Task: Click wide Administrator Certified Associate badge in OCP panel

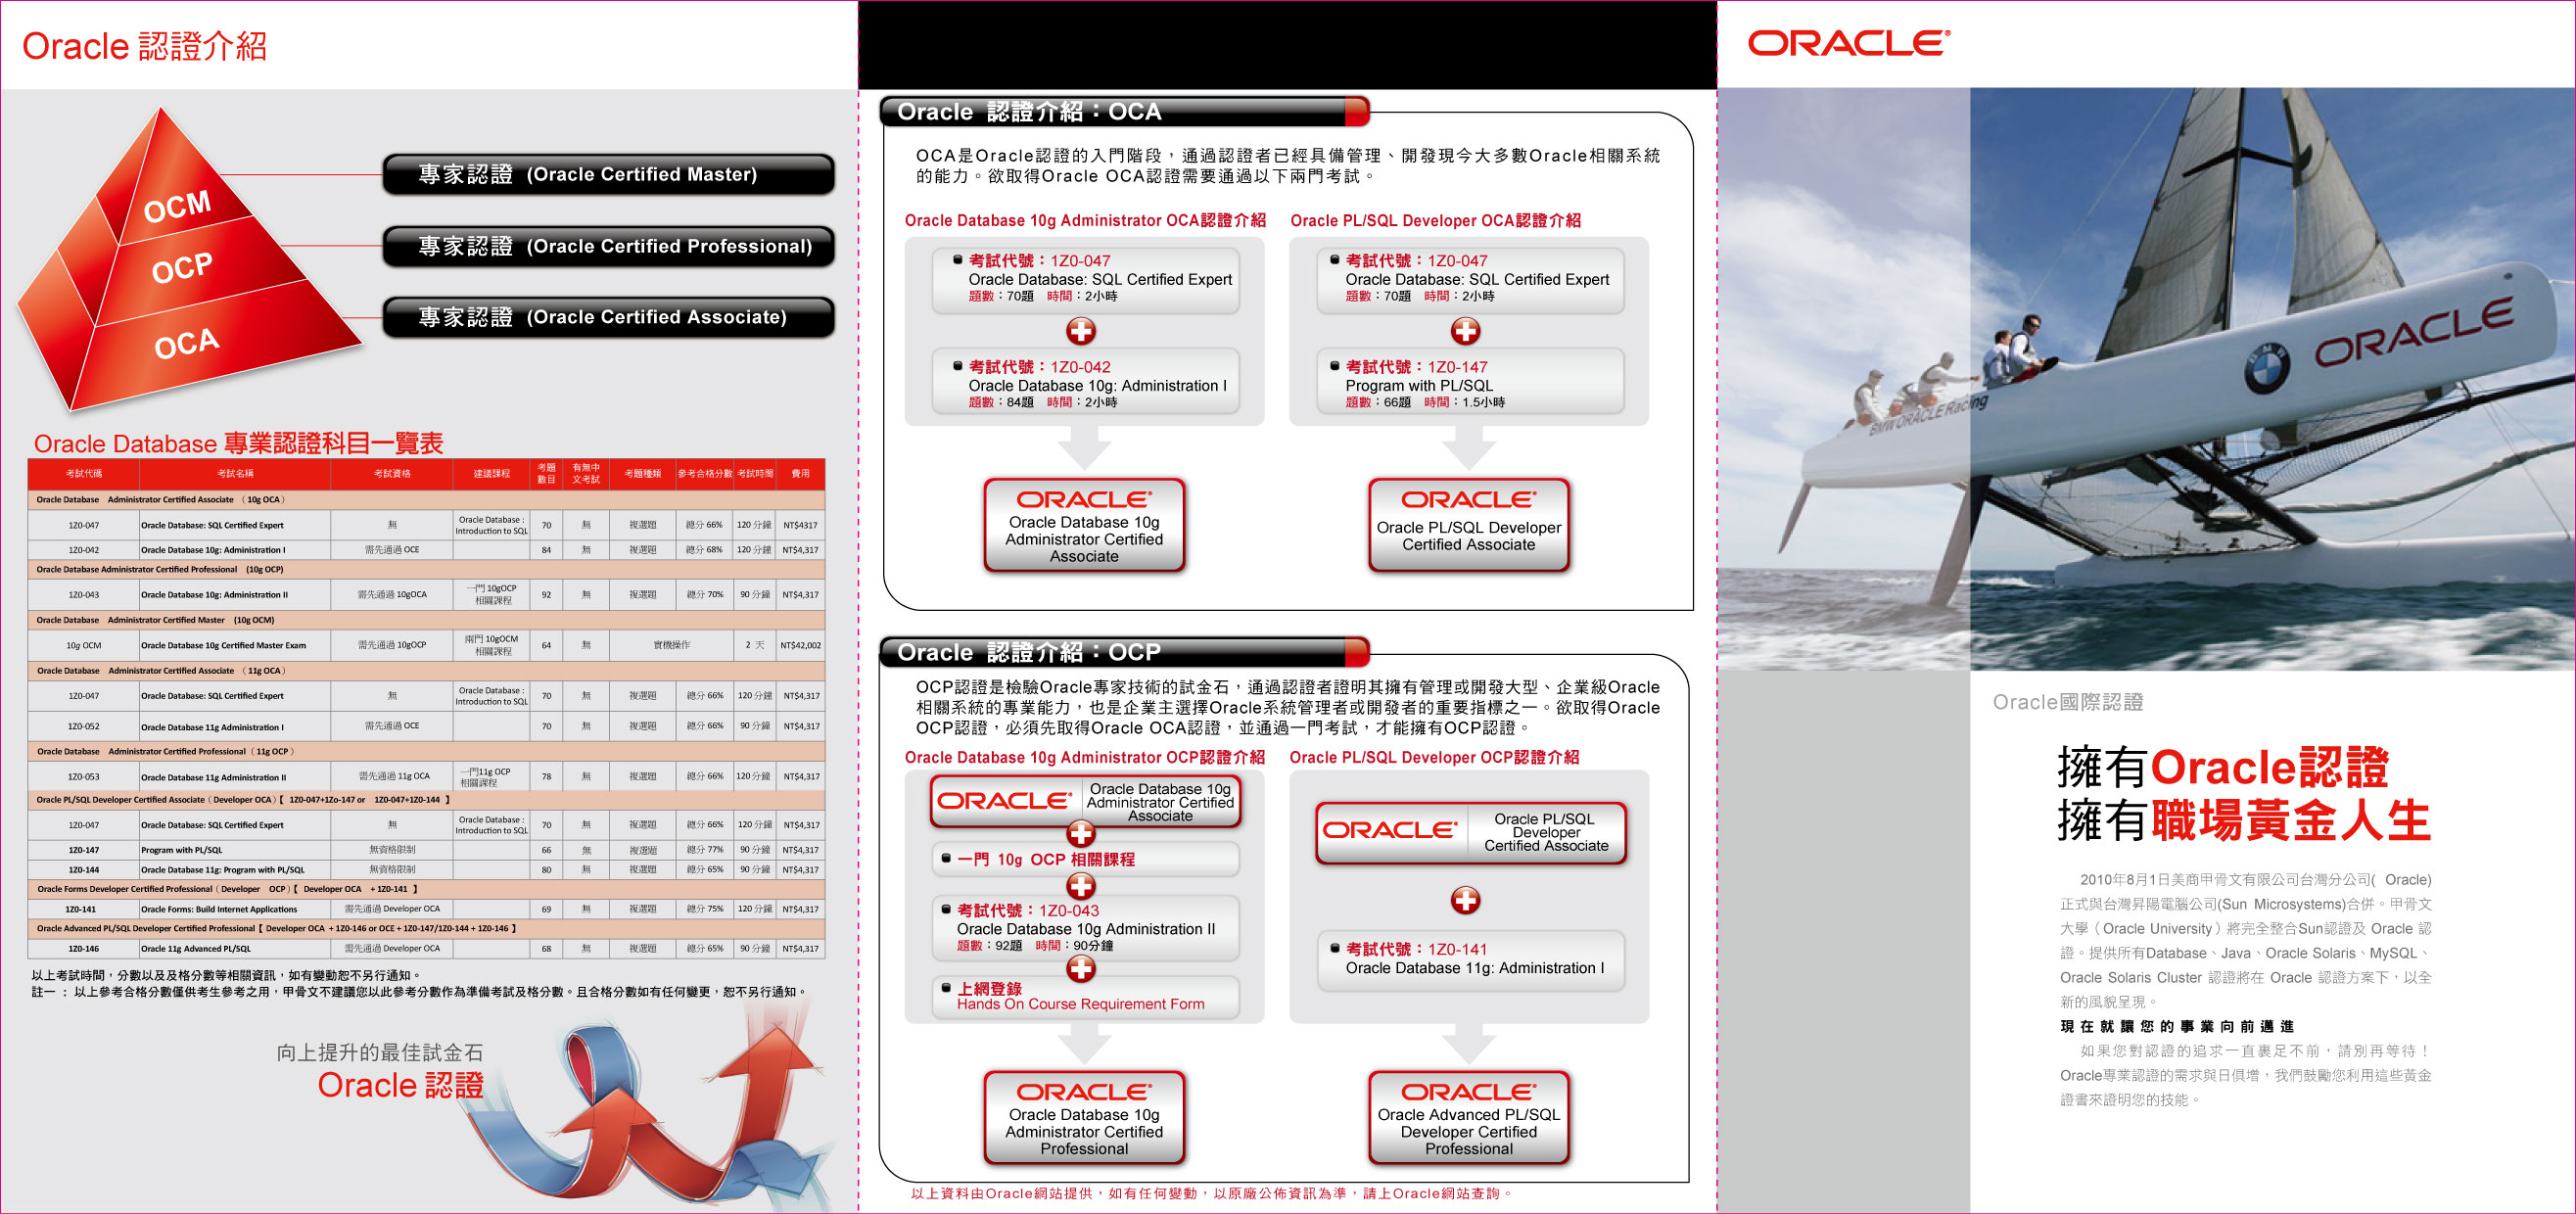Action: pos(1085,801)
